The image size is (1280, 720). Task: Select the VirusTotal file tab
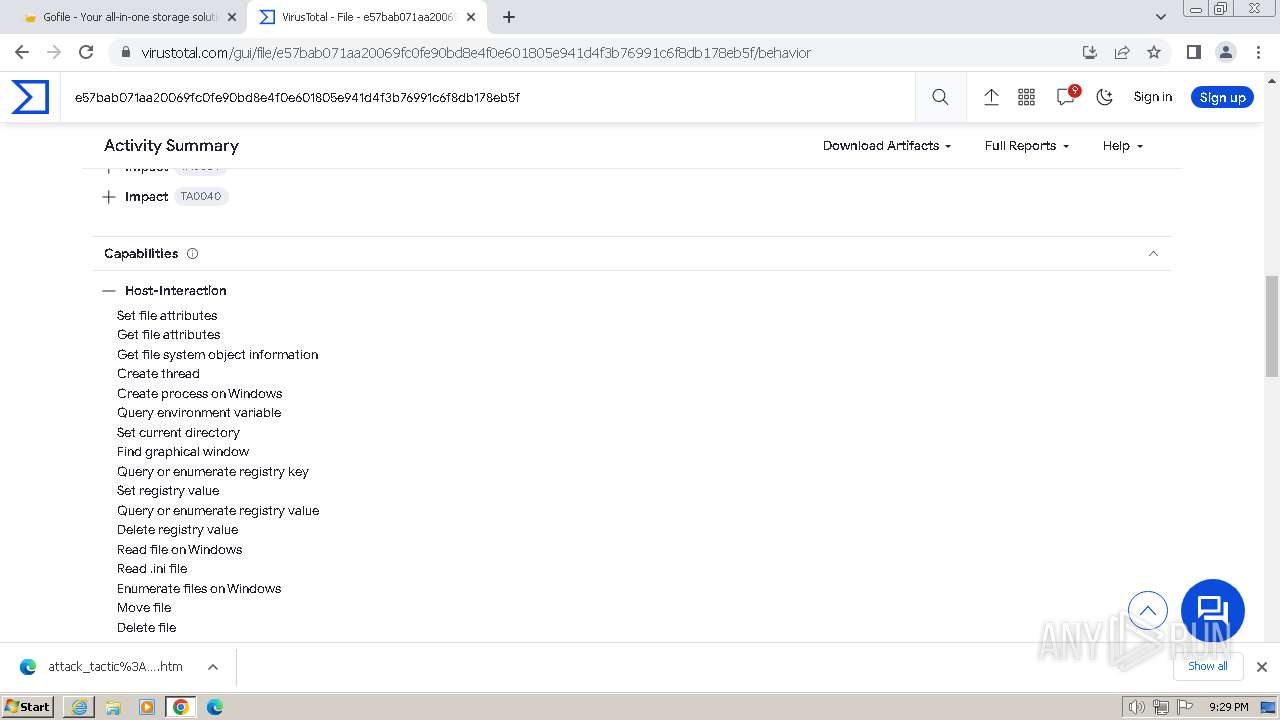(x=367, y=17)
